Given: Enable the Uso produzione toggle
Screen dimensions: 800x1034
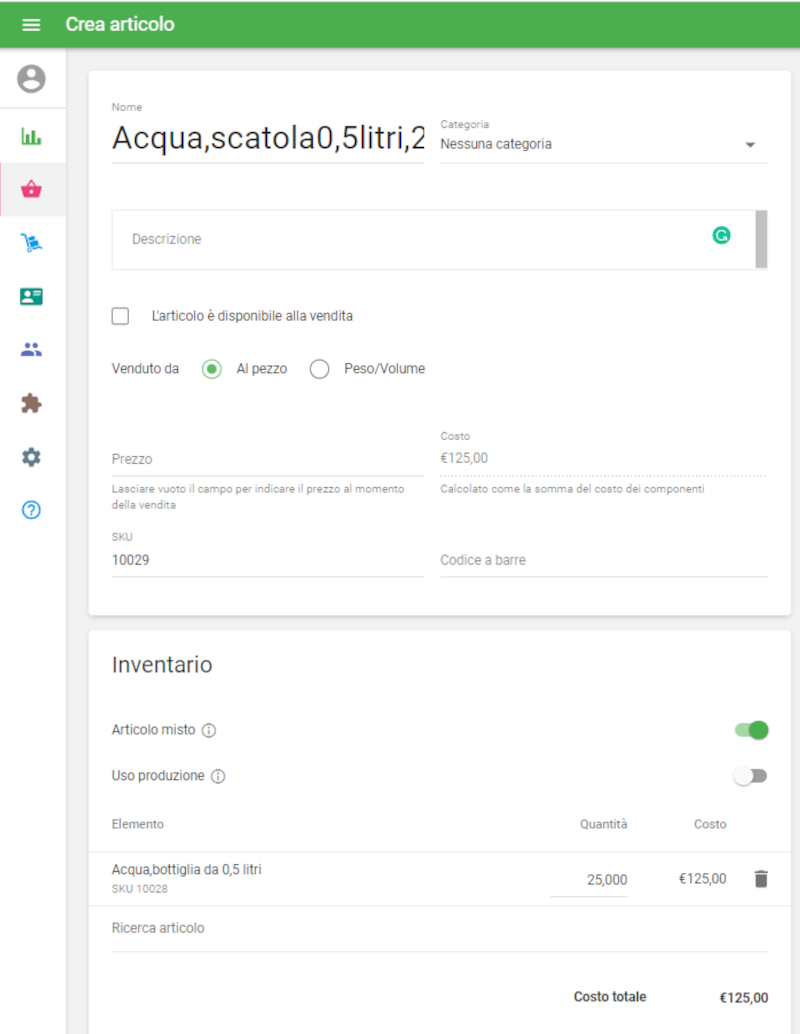Looking at the screenshot, I should coord(750,775).
